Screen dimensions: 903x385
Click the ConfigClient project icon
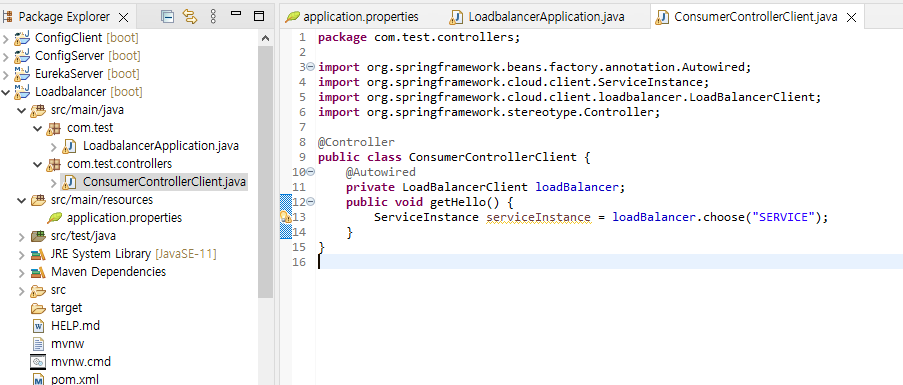[x=22, y=39]
